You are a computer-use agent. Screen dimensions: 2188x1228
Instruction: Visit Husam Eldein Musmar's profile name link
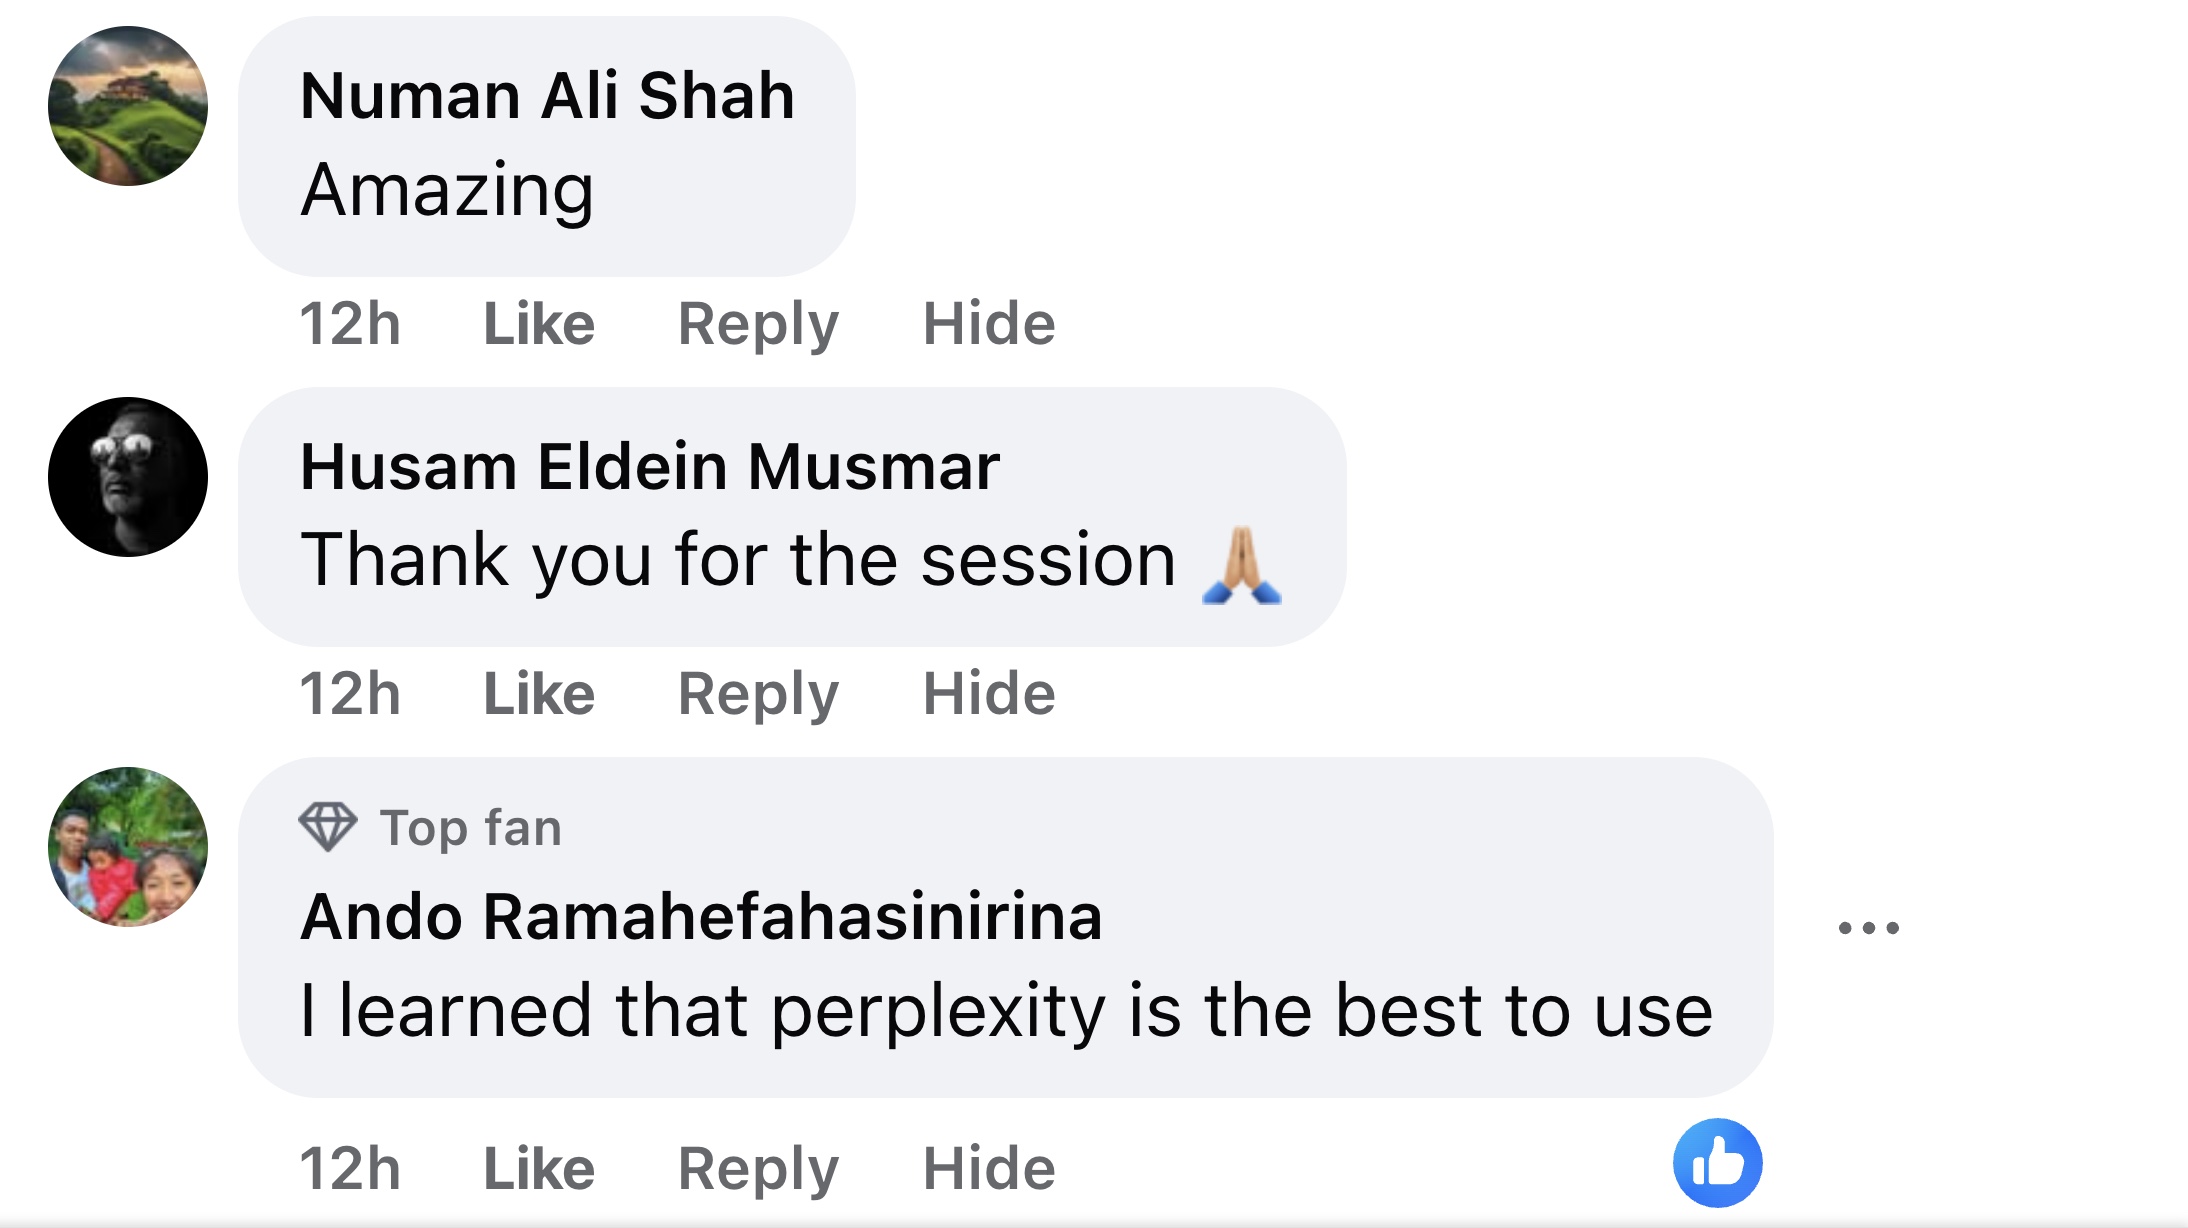pos(650,467)
